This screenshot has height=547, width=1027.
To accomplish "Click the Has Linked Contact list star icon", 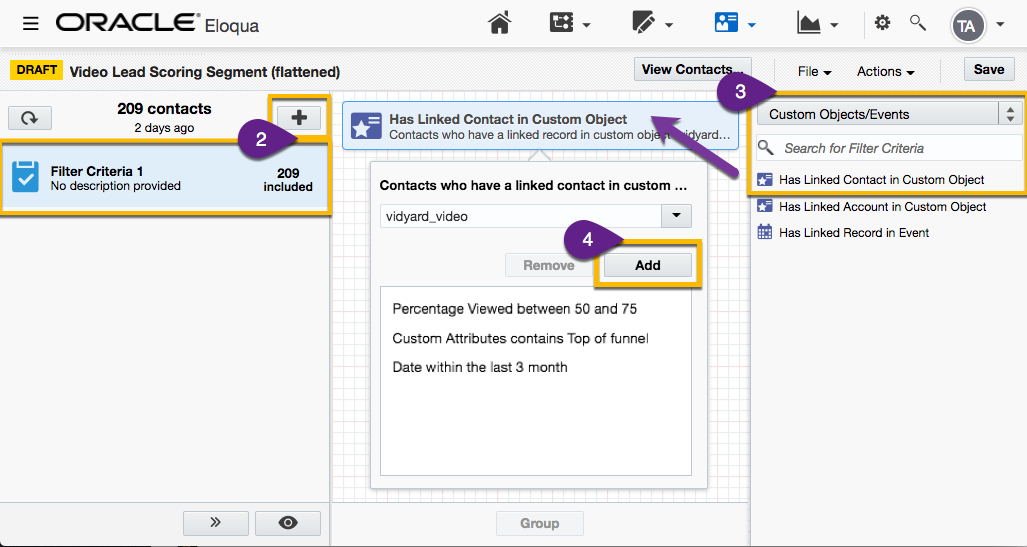I will click(764, 179).
